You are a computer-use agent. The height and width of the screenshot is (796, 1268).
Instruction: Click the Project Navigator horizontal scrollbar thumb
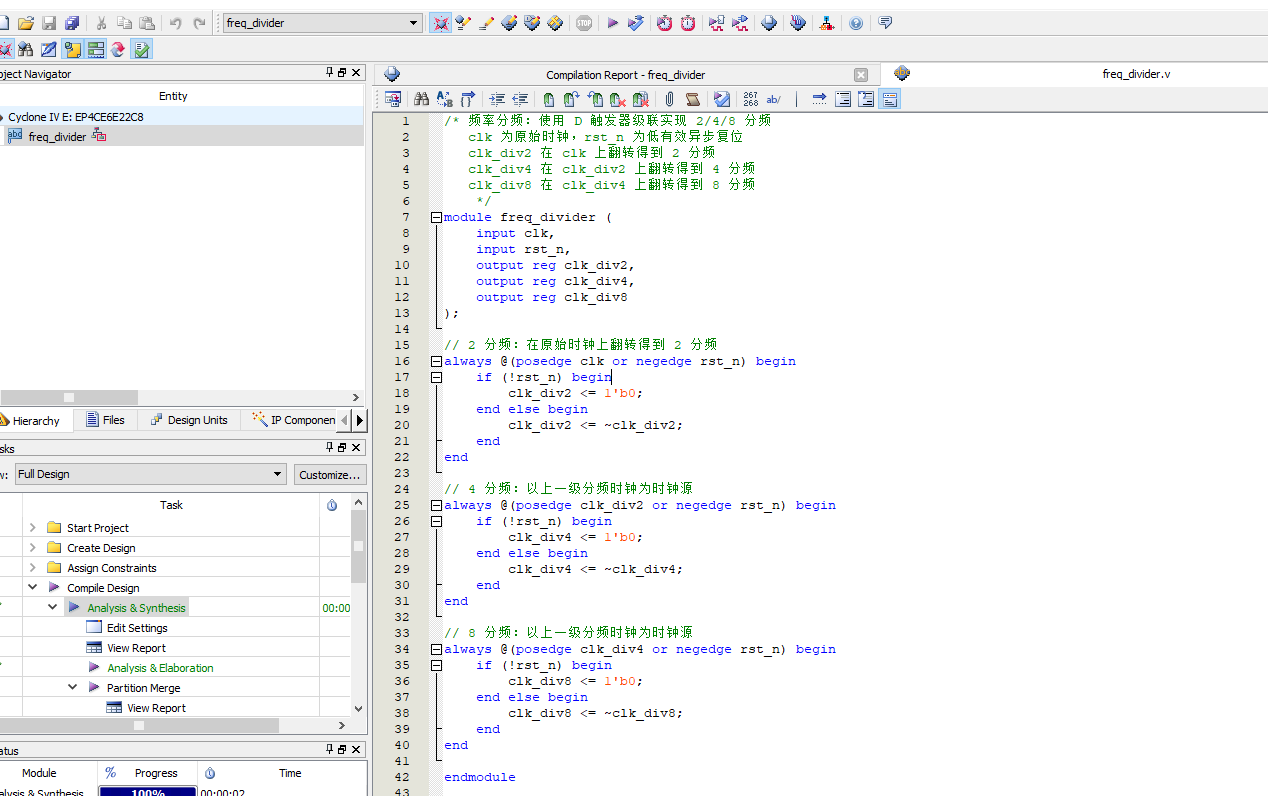[69, 397]
